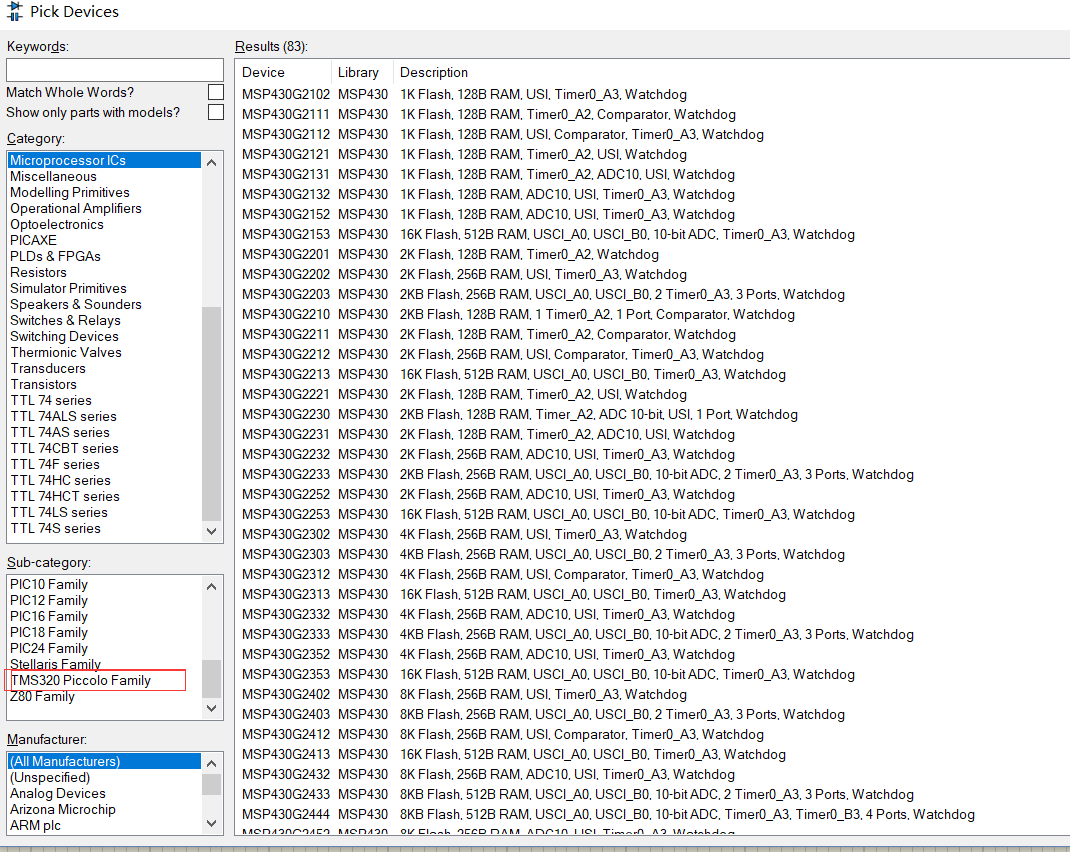This screenshot has height=852, width=1070.
Task: Choose PIC24 Family sub-category
Action: (x=48, y=649)
